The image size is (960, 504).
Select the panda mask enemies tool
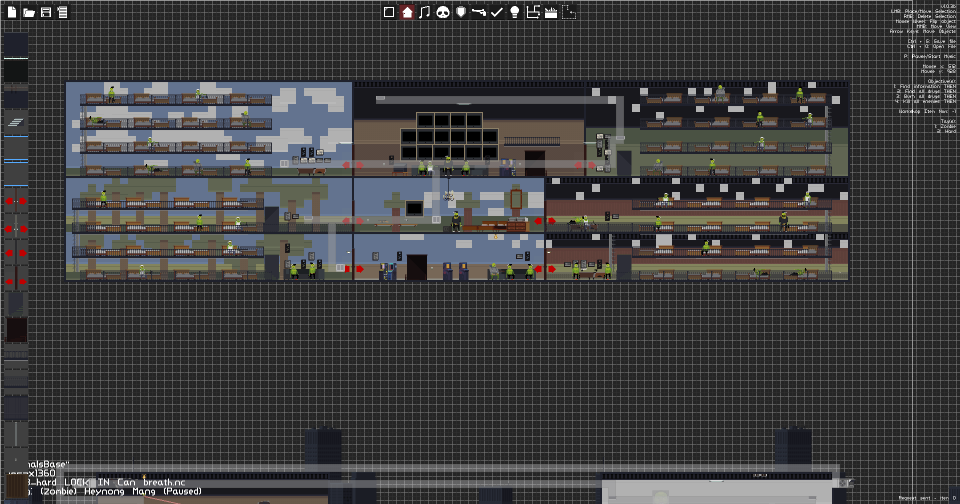[x=443, y=12]
